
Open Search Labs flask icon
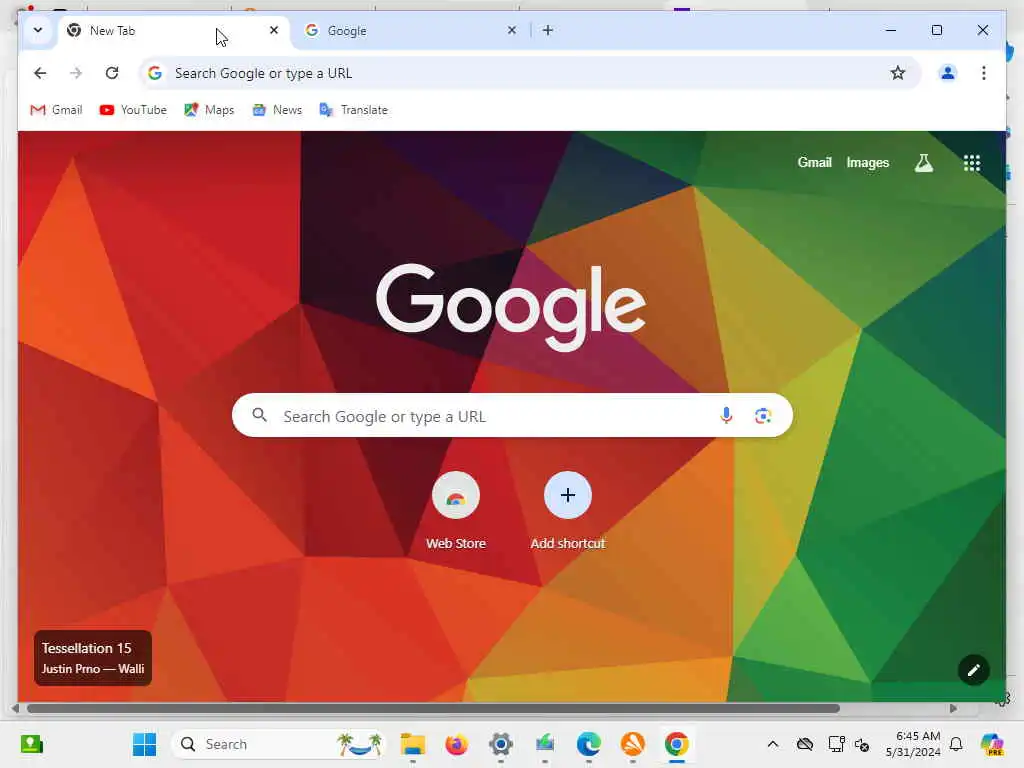pyautogui.click(x=923, y=163)
